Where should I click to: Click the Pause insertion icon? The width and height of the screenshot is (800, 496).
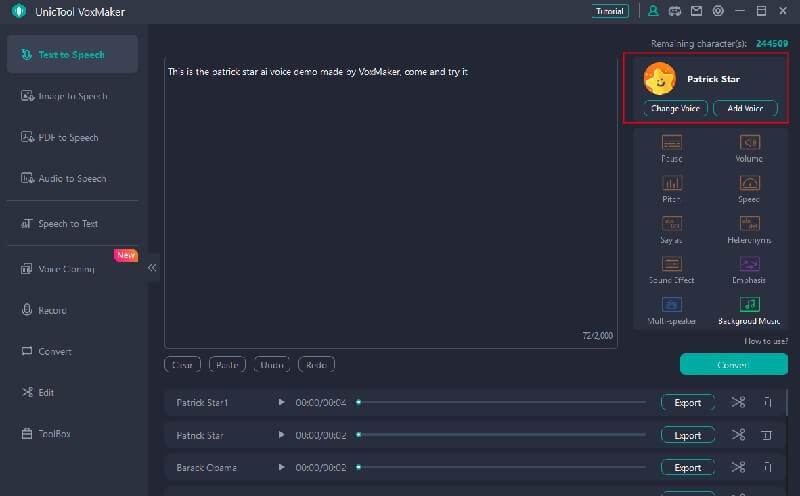672,143
